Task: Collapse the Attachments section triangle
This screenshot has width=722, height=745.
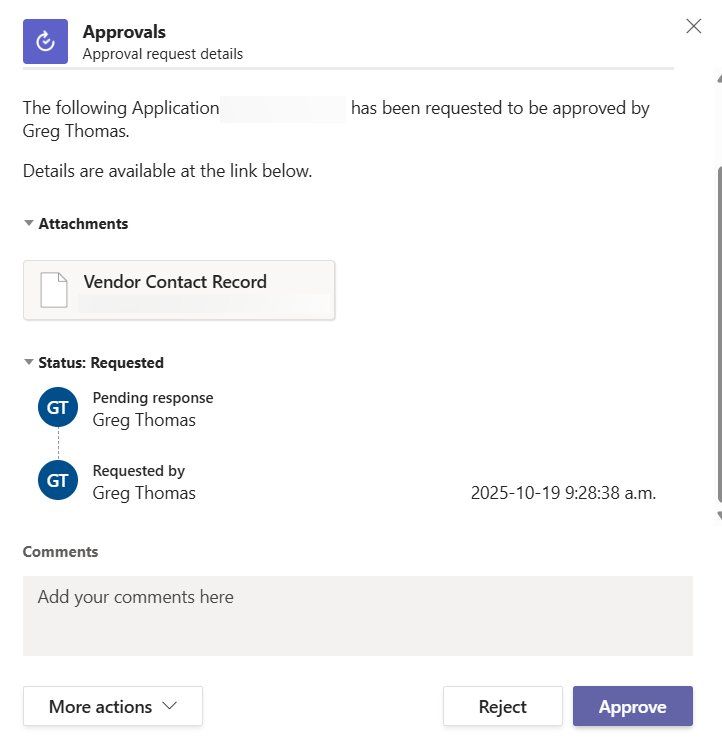Action: tap(29, 224)
